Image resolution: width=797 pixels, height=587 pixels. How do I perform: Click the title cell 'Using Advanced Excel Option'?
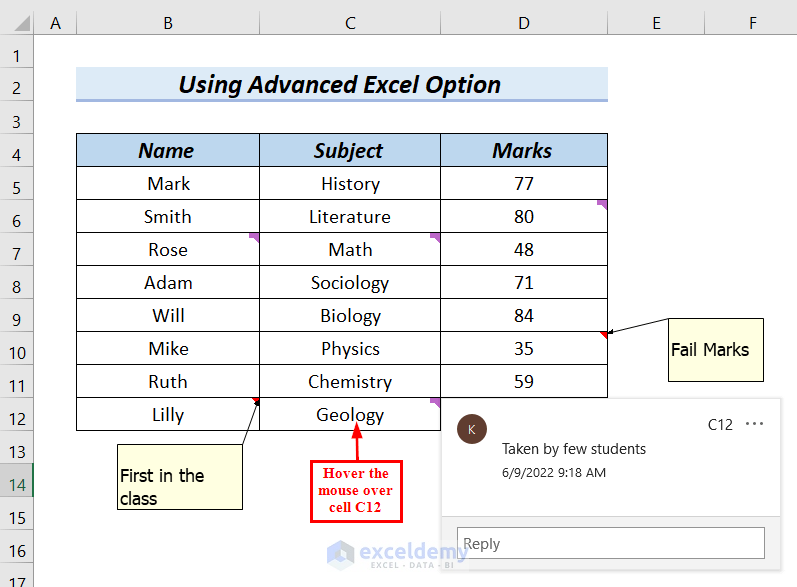tap(342, 84)
